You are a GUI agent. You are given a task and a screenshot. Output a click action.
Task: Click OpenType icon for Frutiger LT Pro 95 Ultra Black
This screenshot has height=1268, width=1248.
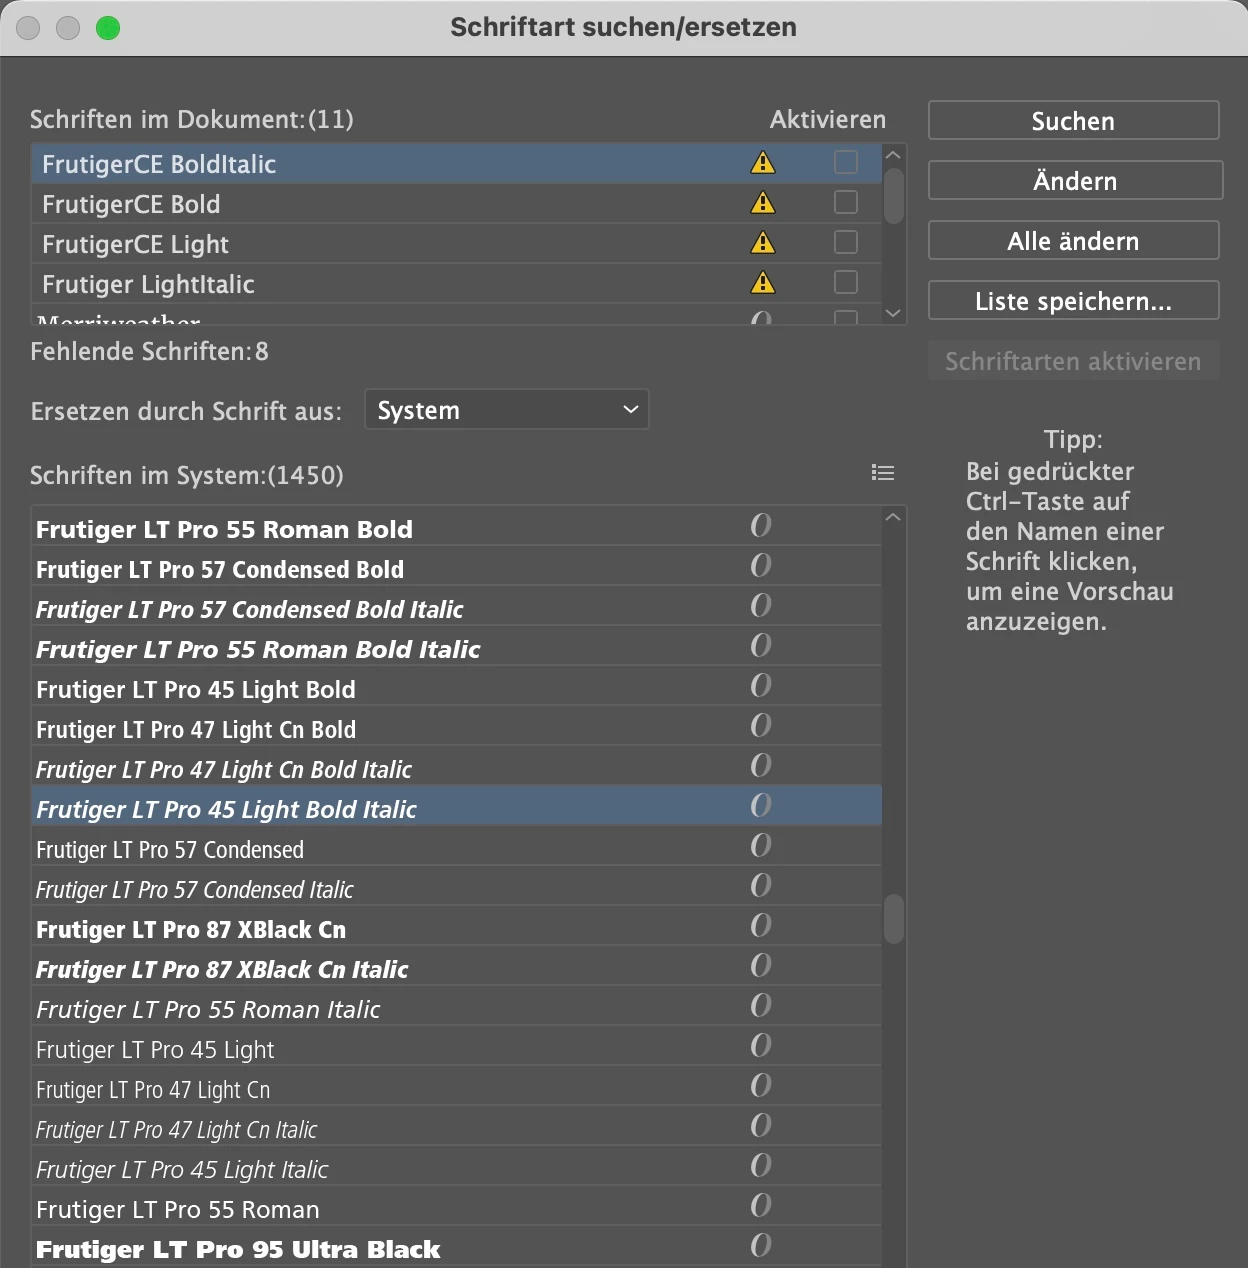(761, 1245)
